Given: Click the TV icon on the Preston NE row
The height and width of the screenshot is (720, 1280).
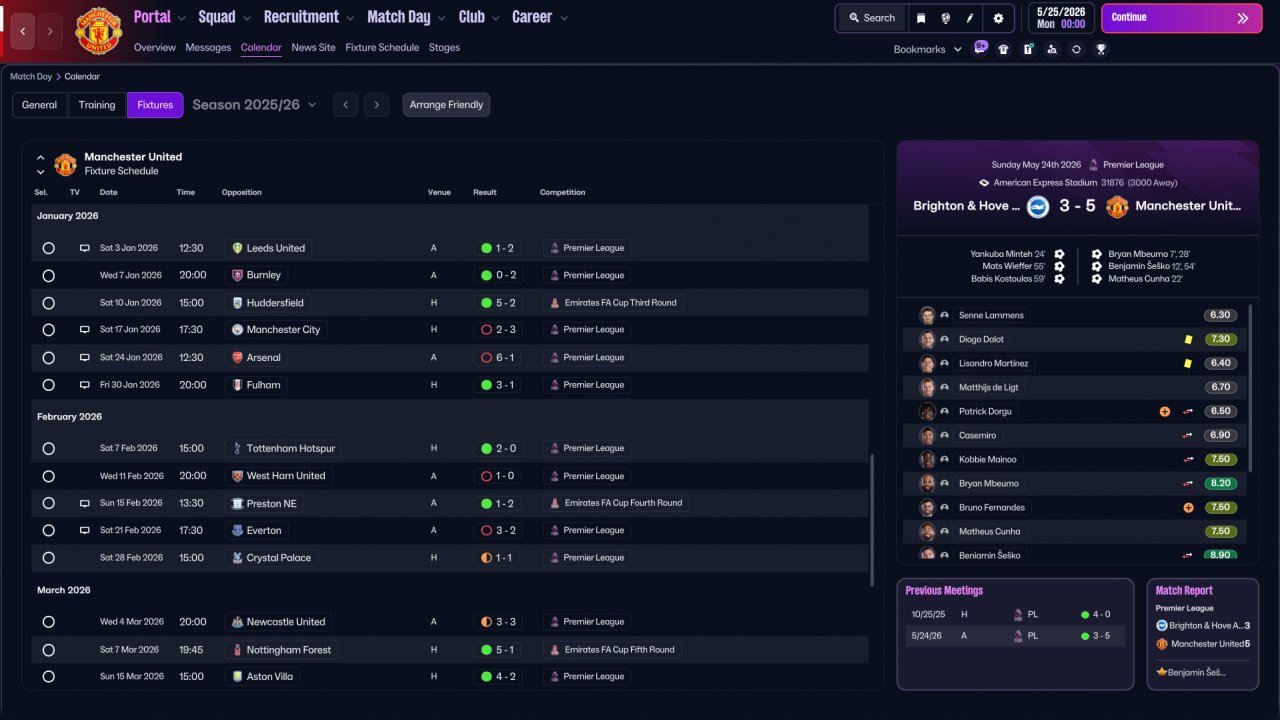Looking at the screenshot, I should 85,503.
